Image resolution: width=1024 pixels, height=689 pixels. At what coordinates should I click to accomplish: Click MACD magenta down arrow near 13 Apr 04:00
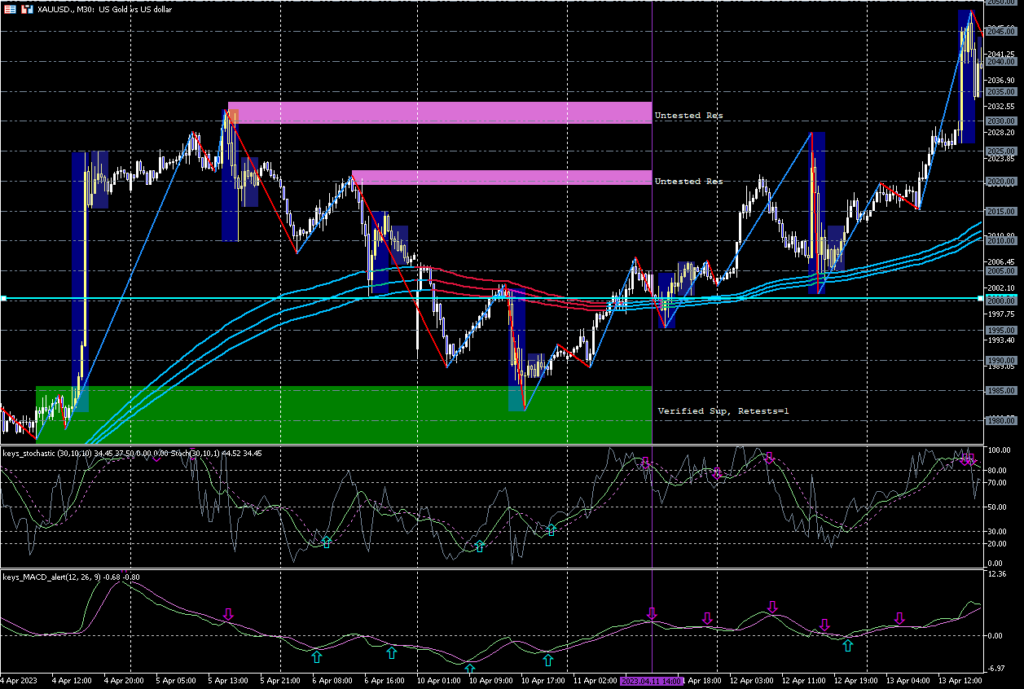point(899,619)
